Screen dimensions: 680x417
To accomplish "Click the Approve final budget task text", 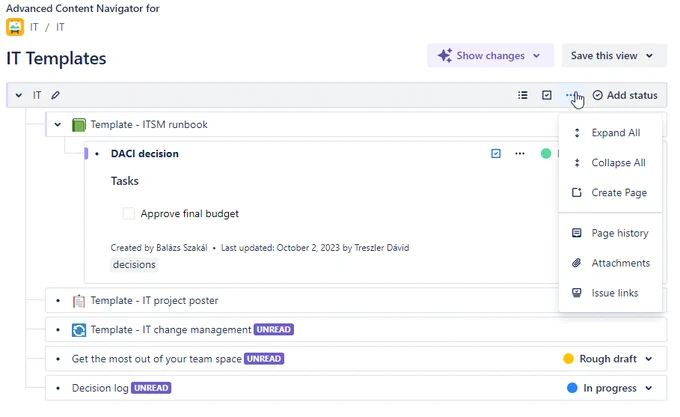I will (x=190, y=213).
